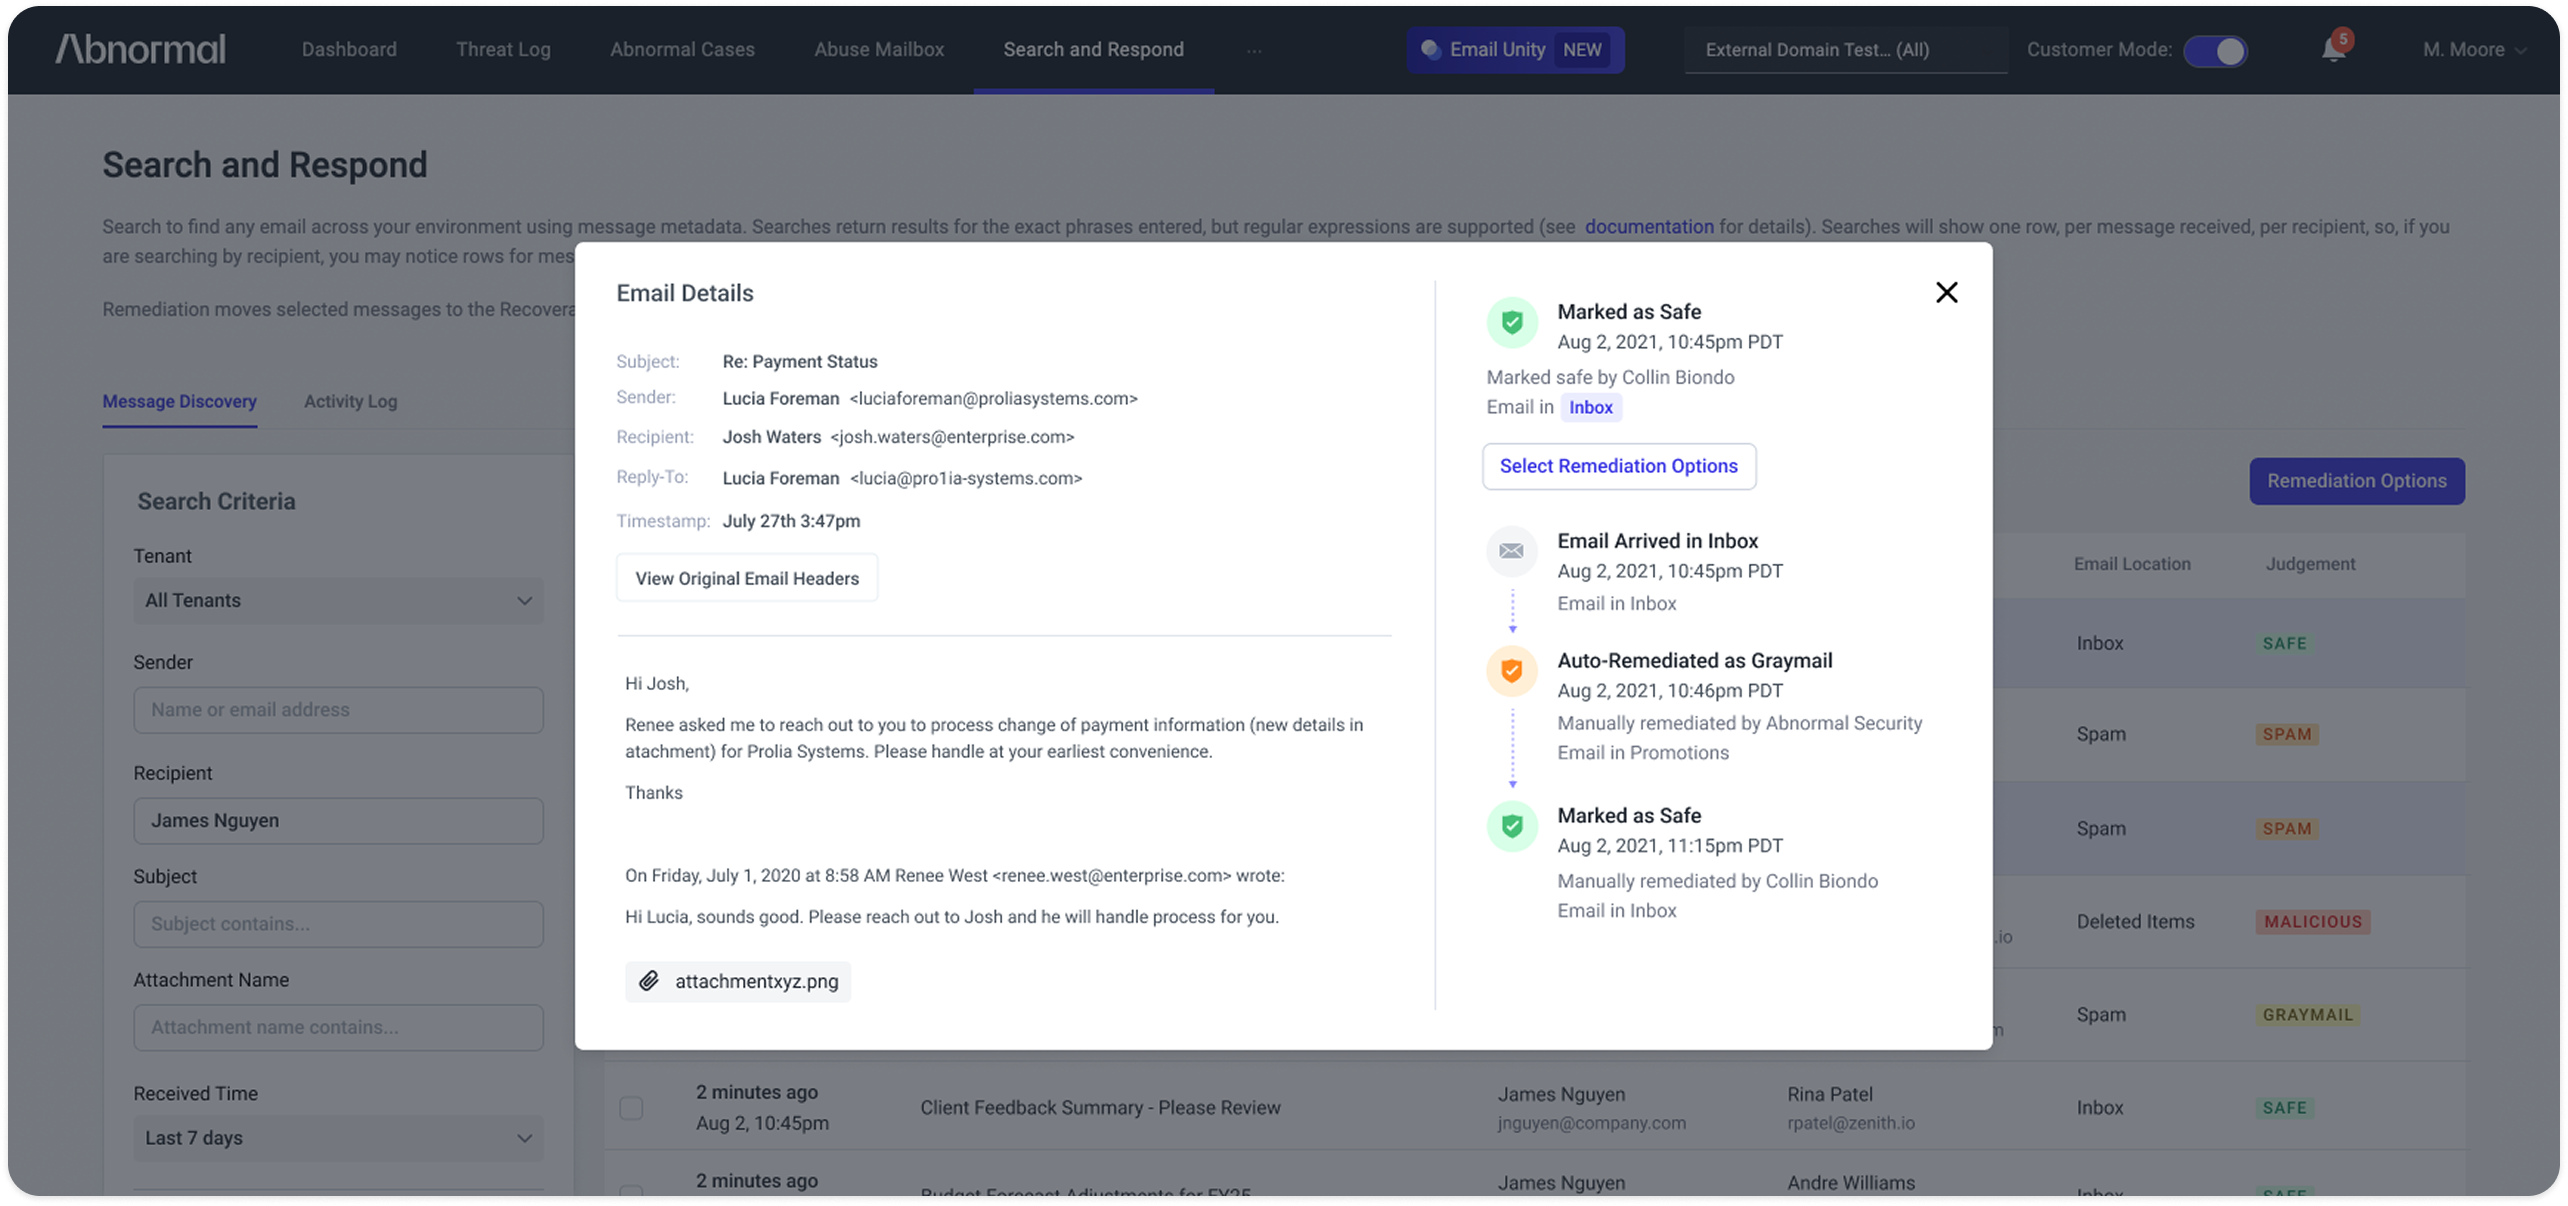Click the Email Unity icon in top bar
Screen dimensions: 2568x1206
pyautogui.click(x=1430, y=49)
